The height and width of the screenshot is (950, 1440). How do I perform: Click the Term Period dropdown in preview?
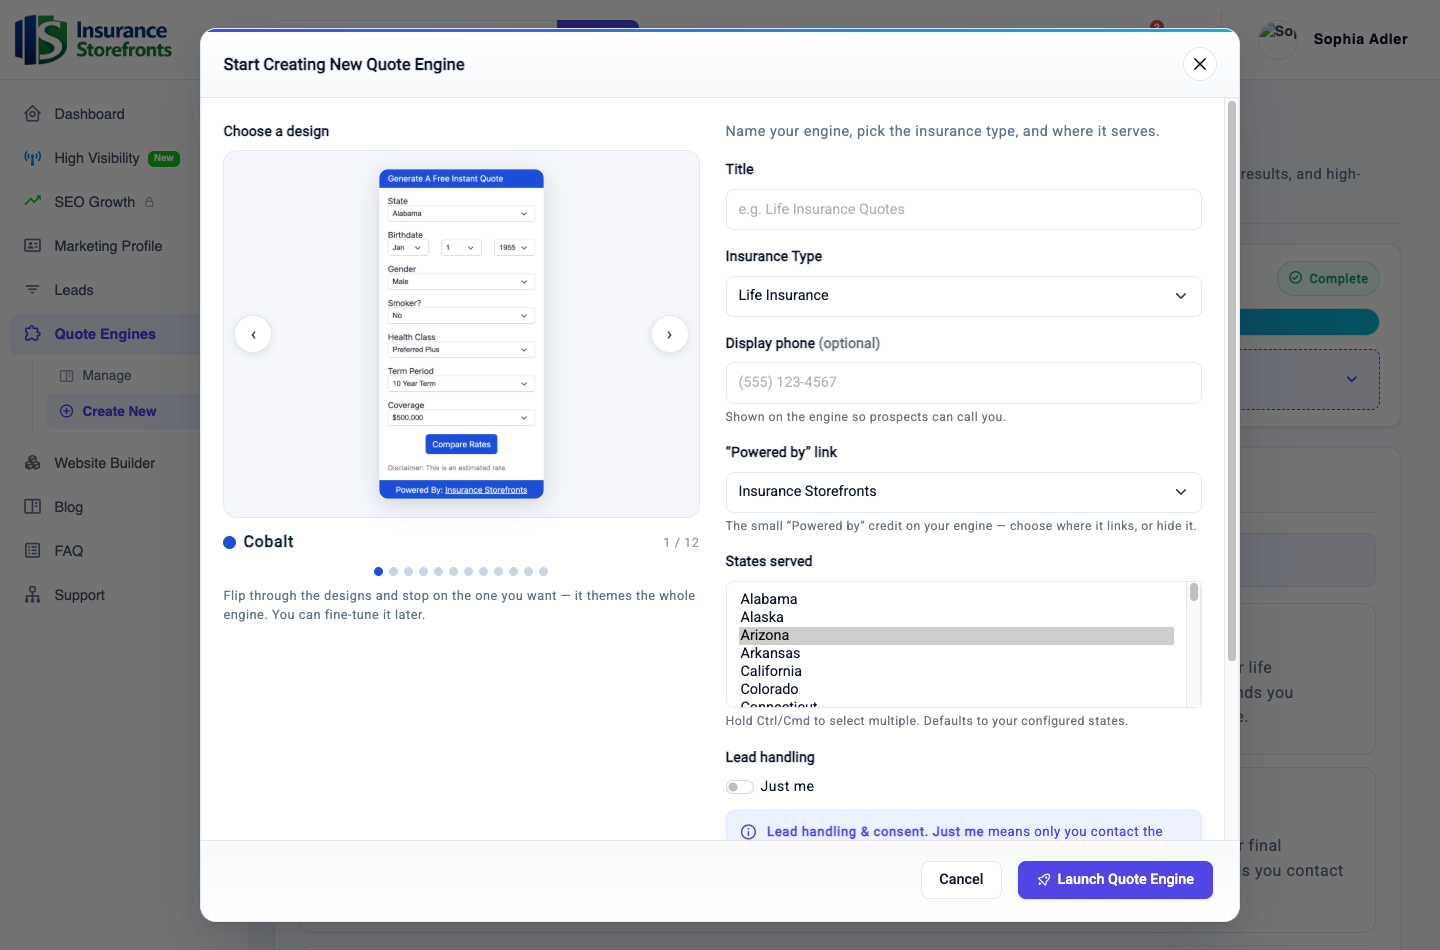pos(461,384)
